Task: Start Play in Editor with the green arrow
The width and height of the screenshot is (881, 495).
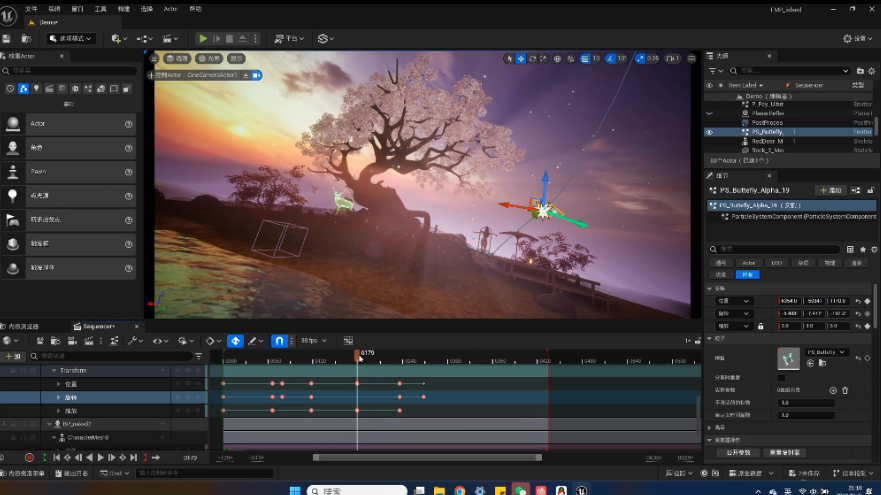Action: [x=203, y=39]
